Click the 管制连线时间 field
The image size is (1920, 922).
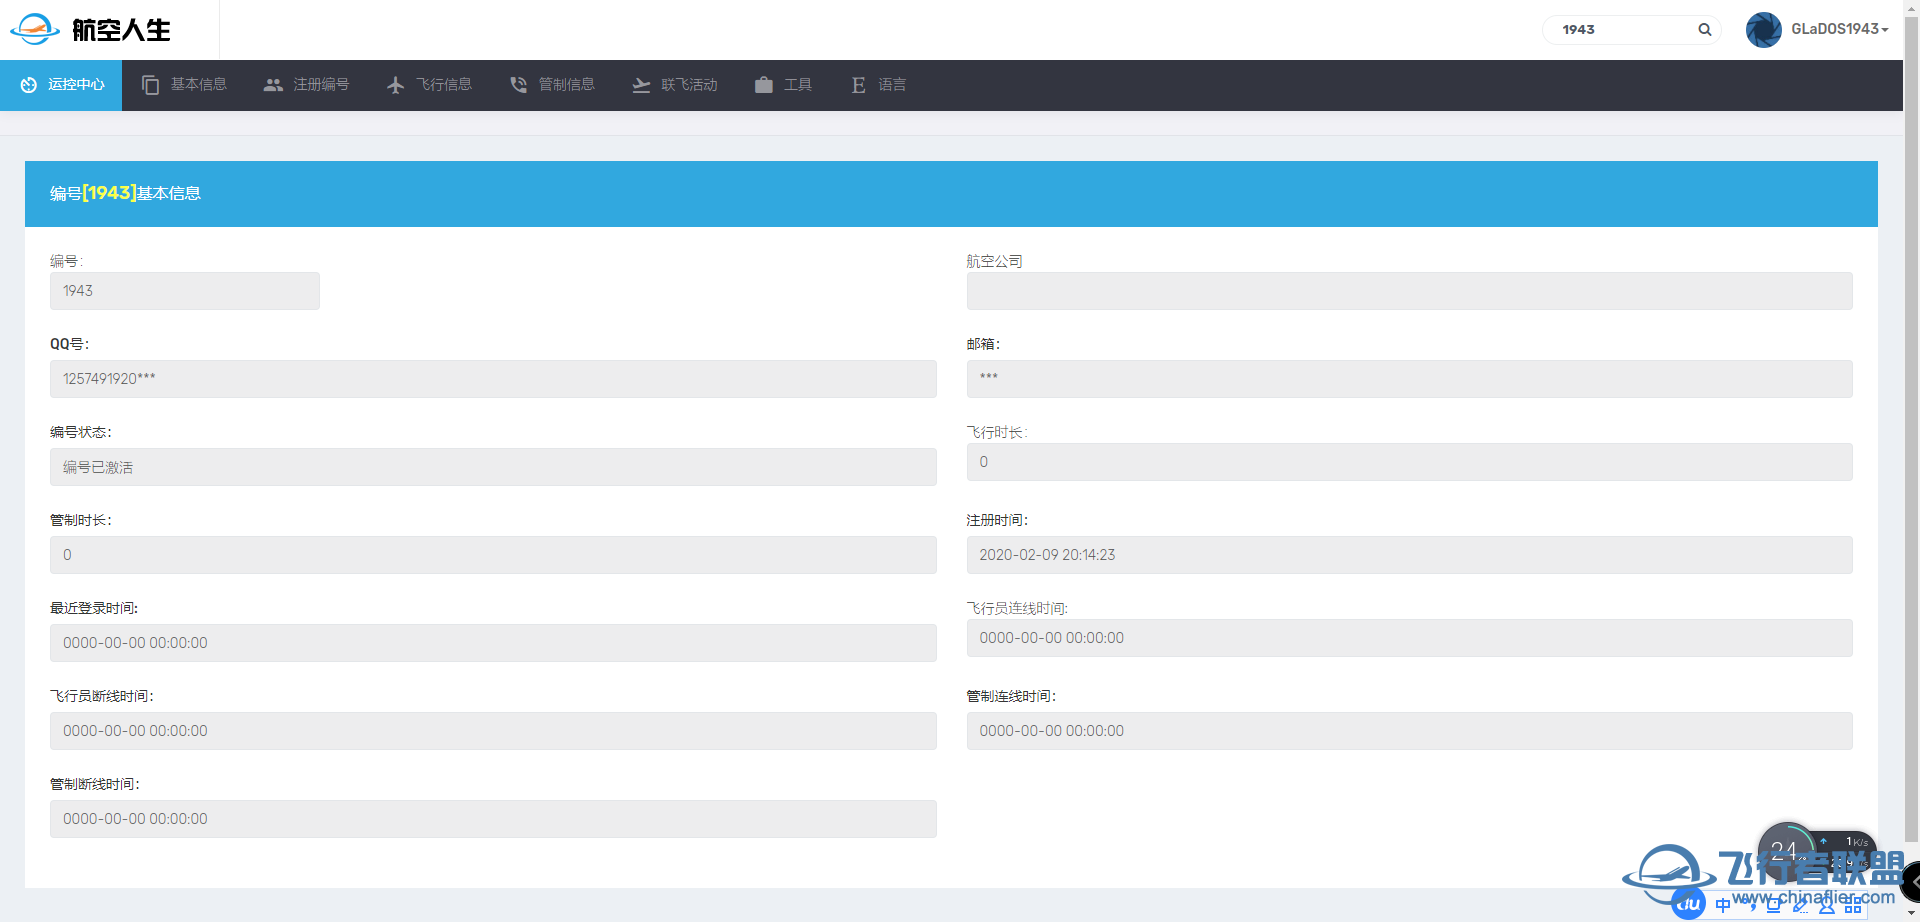click(x=1409, y=731)
